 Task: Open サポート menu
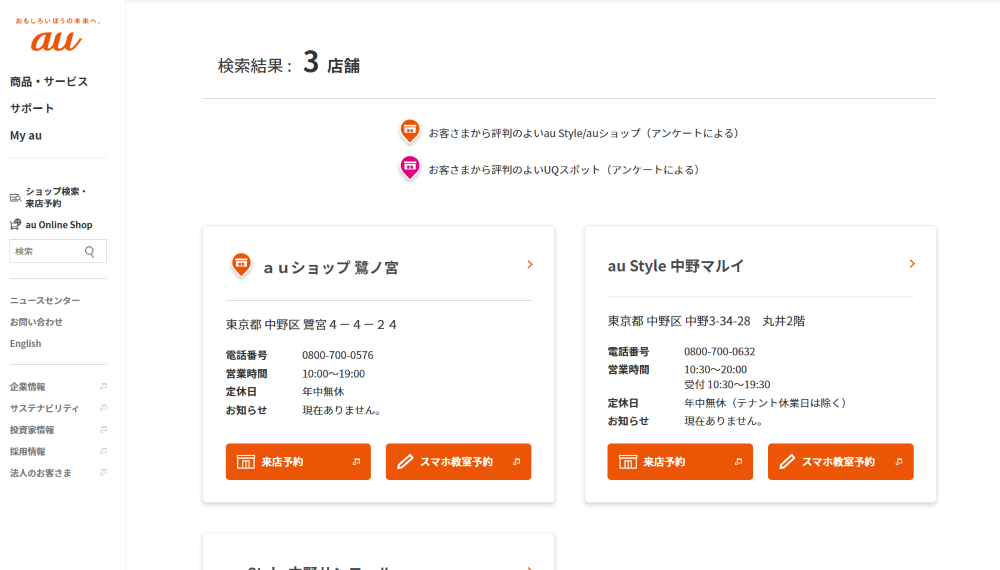(32, 108)
